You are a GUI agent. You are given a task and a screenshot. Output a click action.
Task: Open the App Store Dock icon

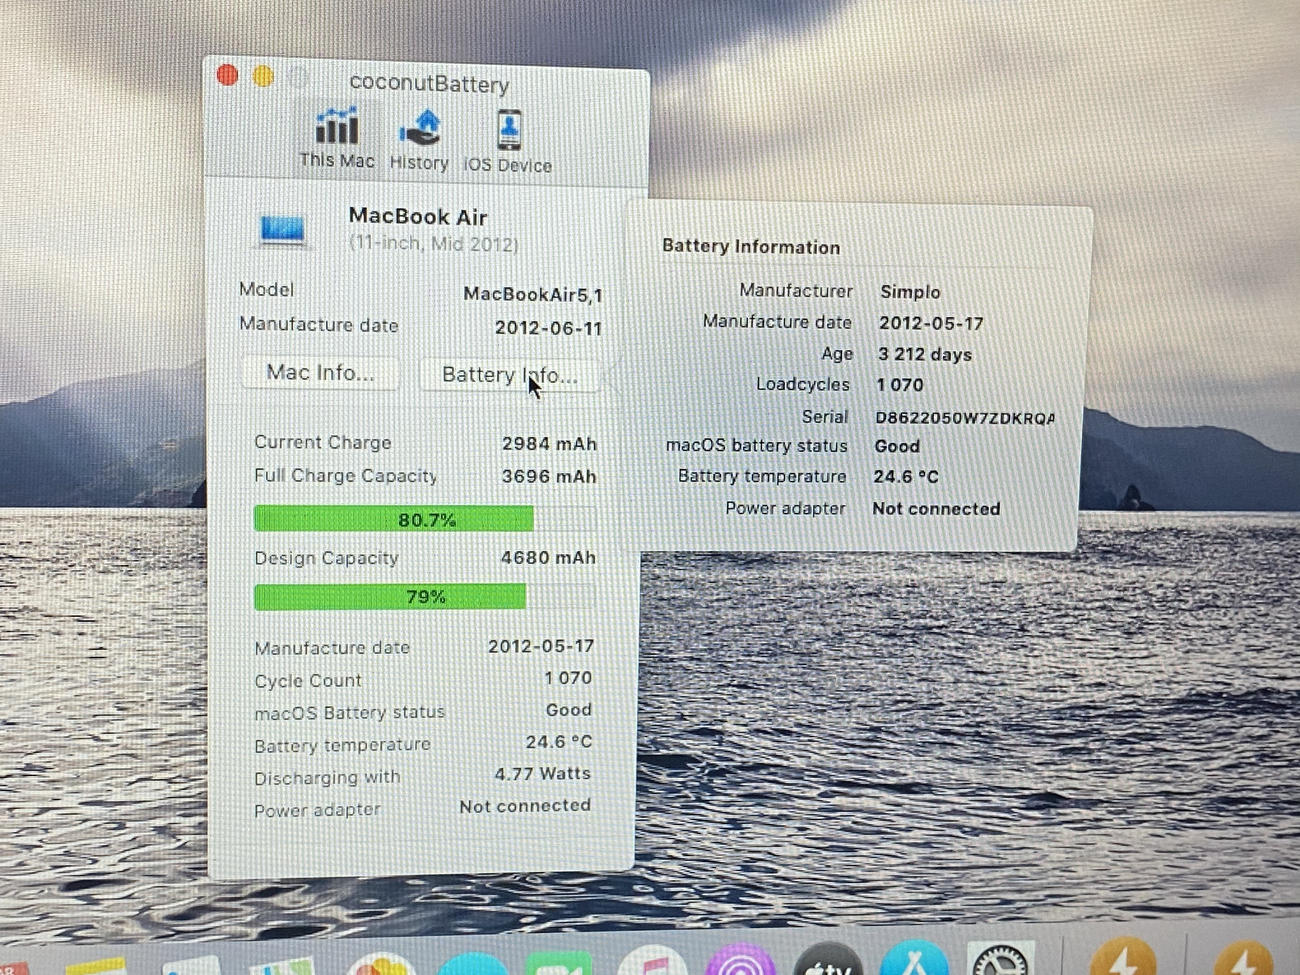point(913,959)
